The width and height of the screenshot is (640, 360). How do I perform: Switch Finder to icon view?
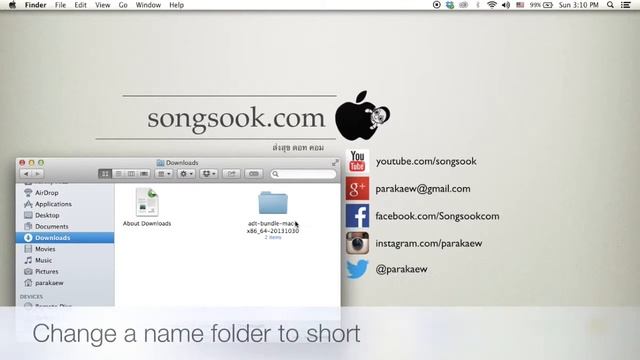pos(105,174)
